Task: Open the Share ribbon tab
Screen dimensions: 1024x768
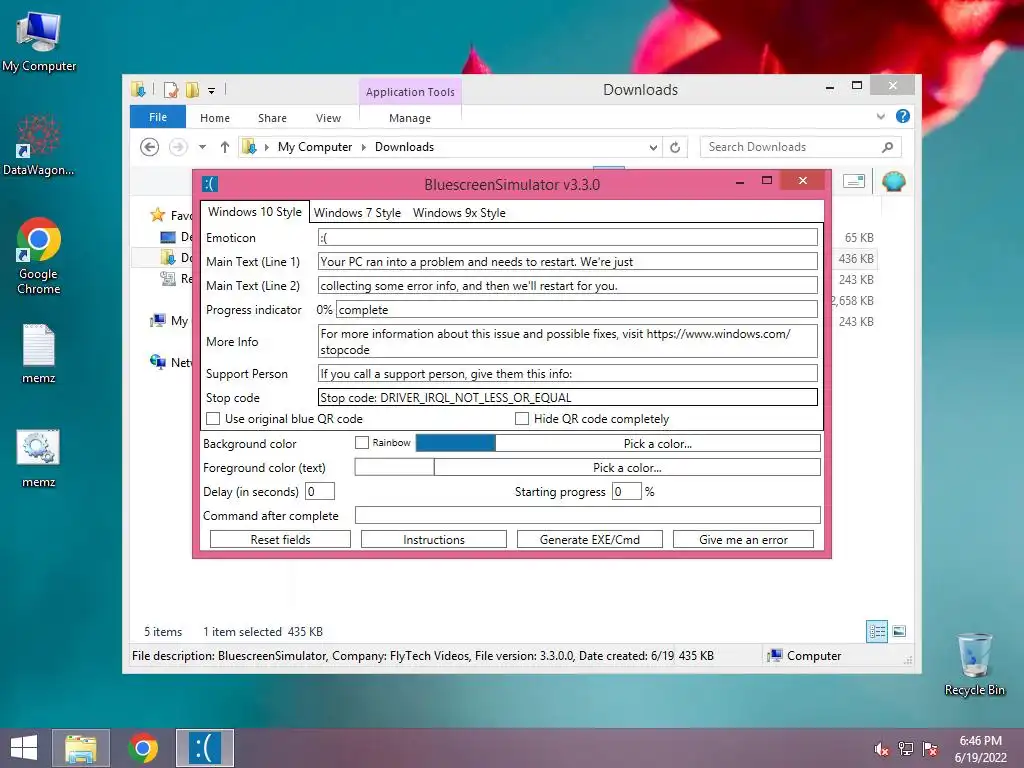Action: 272,118
